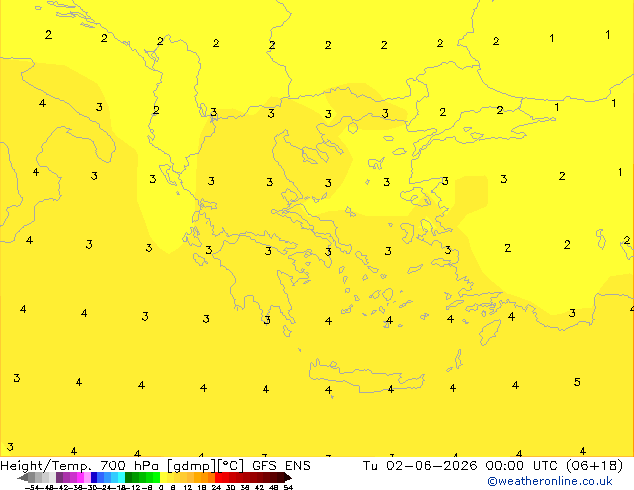
Task: Select the "700 hPa" pressure level label
Action: coord(129,466)
